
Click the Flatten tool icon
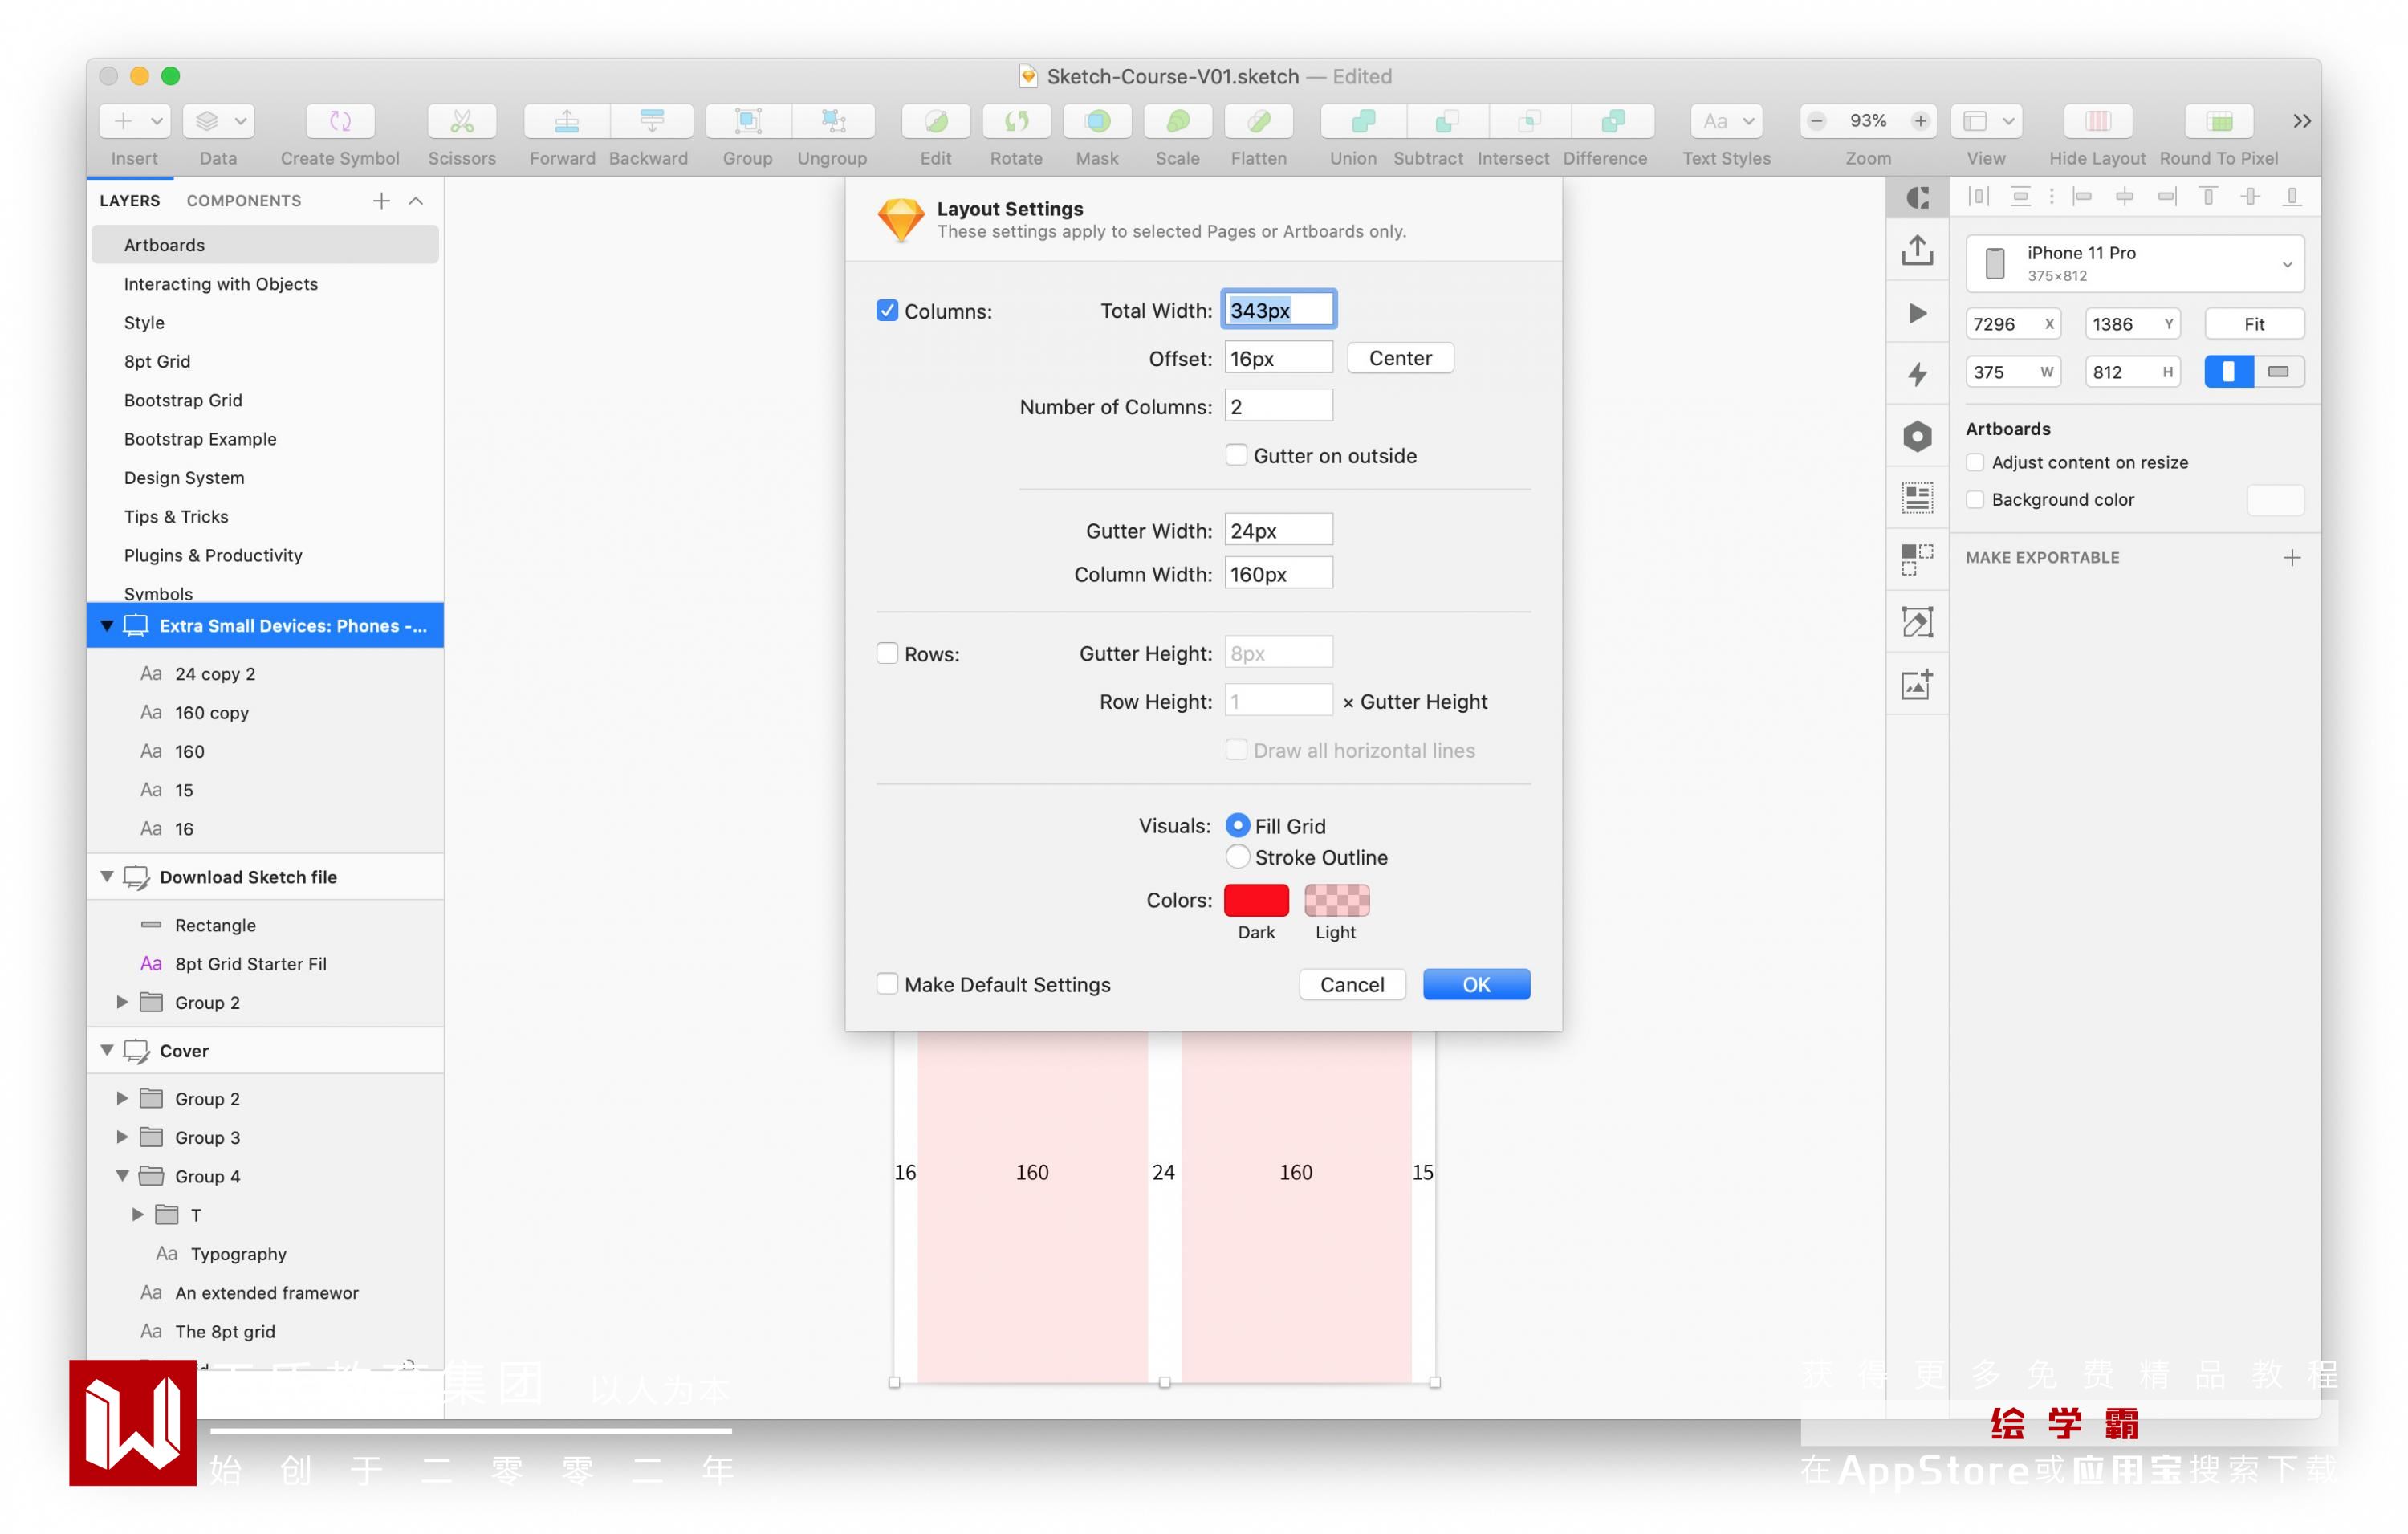[1258, 121]
